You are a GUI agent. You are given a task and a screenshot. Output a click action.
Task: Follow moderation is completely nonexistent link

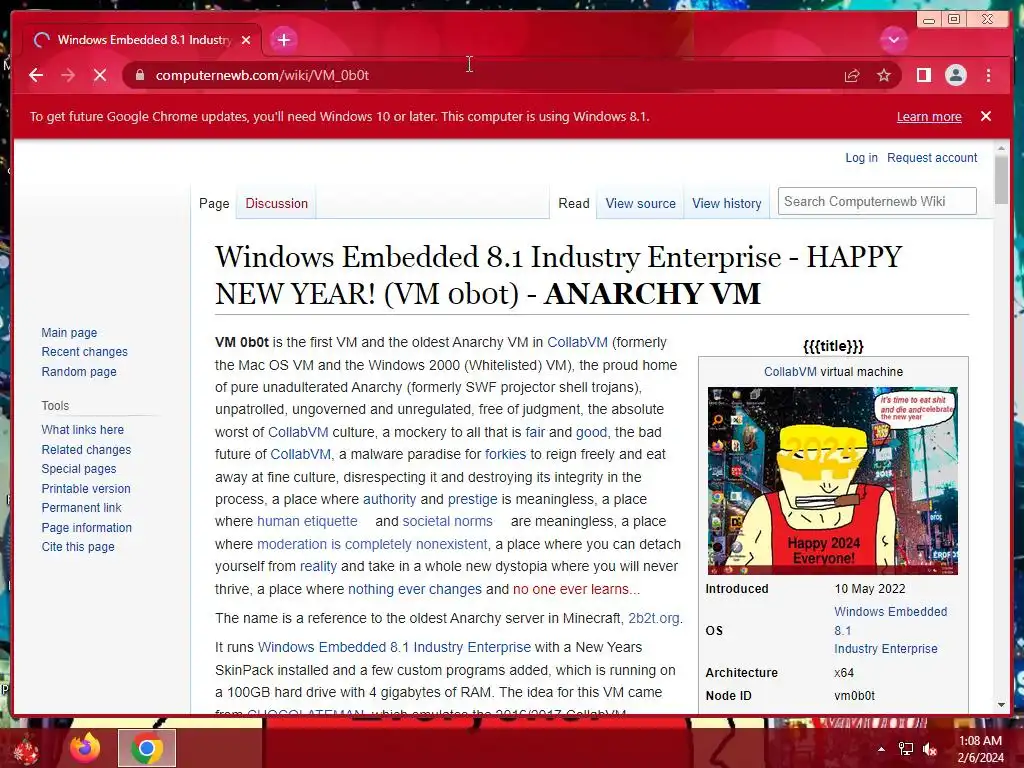point(372,544)
